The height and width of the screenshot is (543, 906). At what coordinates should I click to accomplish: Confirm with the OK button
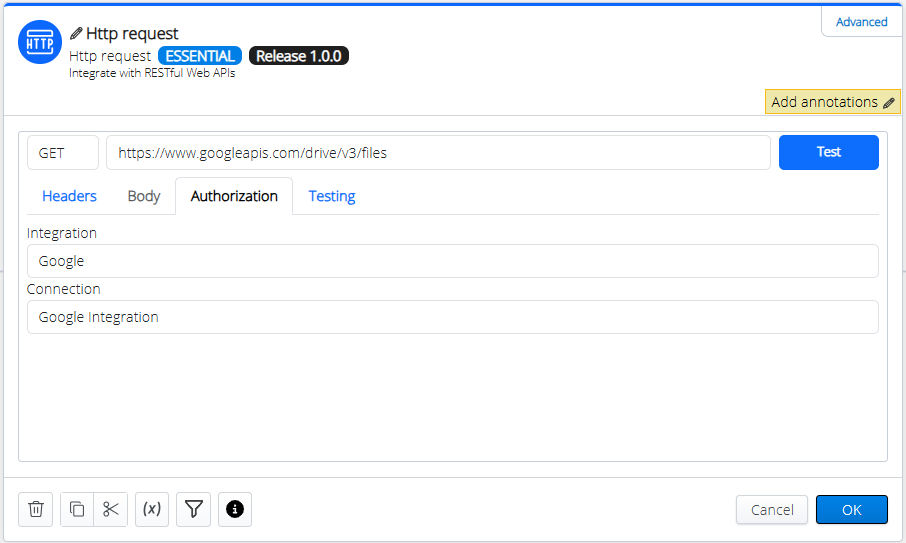coord(852,509)
